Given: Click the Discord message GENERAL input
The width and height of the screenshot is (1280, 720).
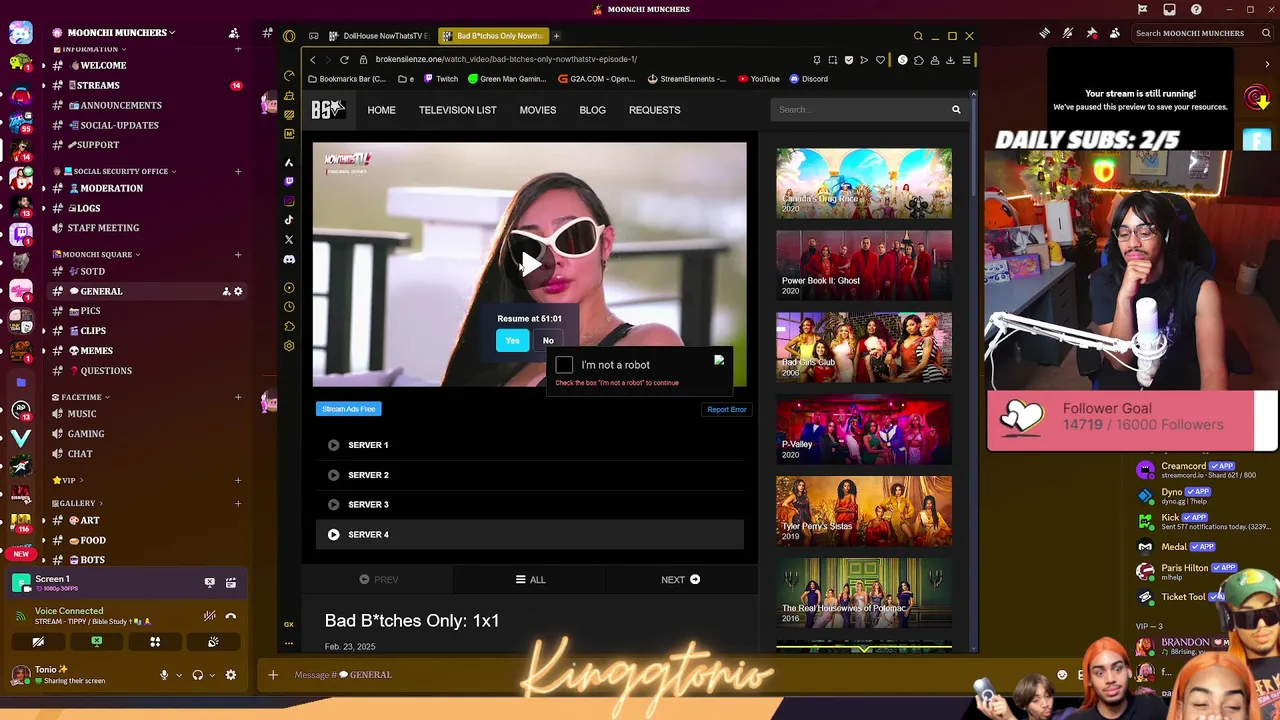Looking at the screenshot, I should (660, 675).
